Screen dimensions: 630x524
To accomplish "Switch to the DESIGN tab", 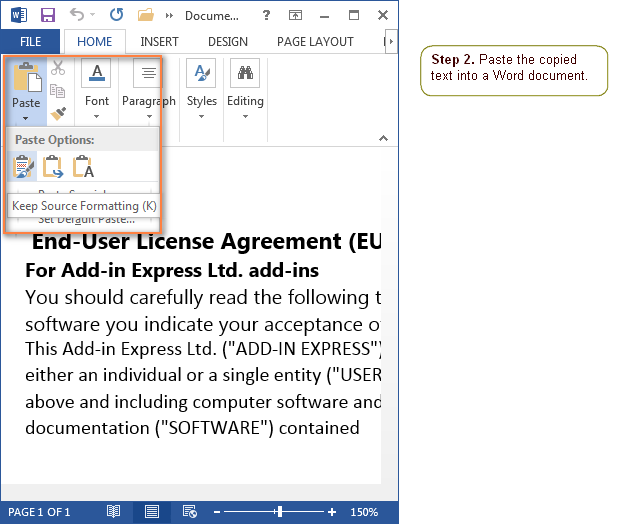I will click(228, 41).
